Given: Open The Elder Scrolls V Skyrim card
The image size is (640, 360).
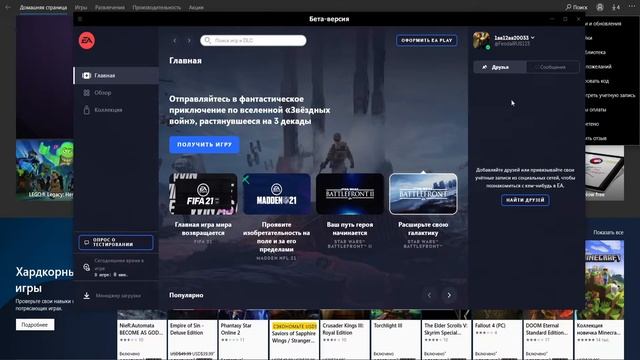Looking at the screenshot, I should [x=446, y=335].
